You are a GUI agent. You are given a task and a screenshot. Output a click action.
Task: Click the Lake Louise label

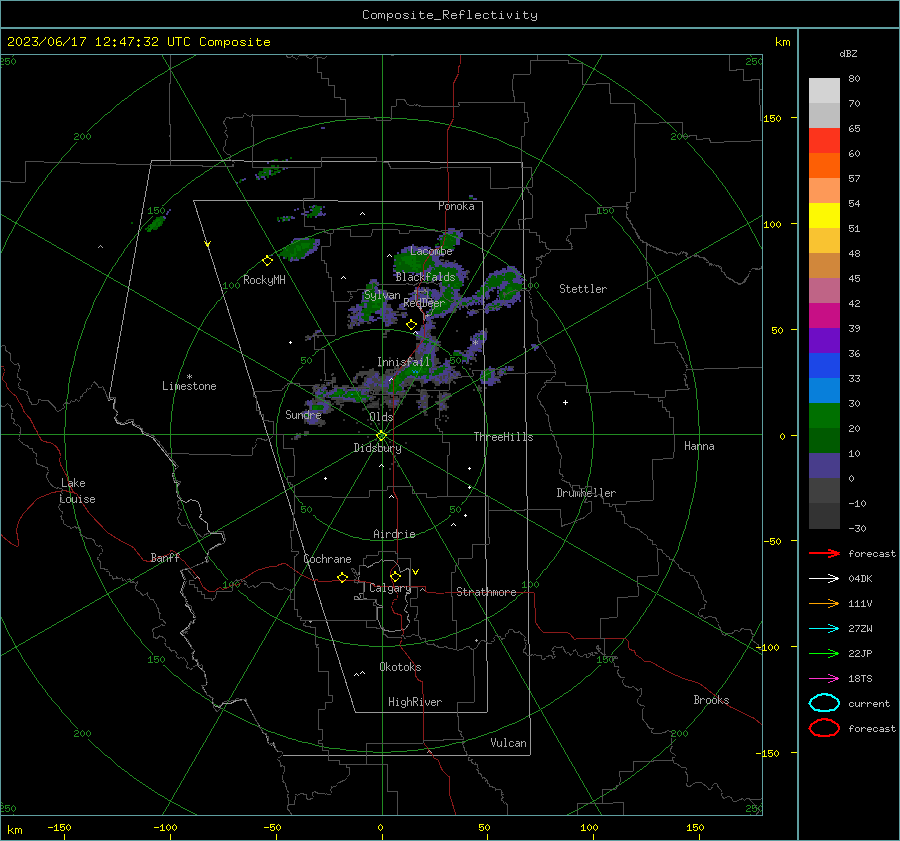(x=77, y=491)
